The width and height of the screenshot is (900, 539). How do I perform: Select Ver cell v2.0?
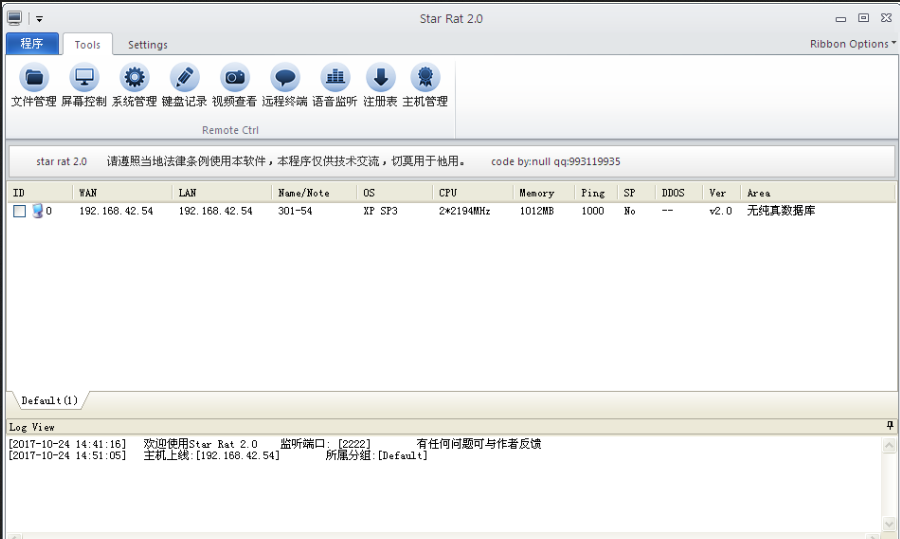point(720,211)
